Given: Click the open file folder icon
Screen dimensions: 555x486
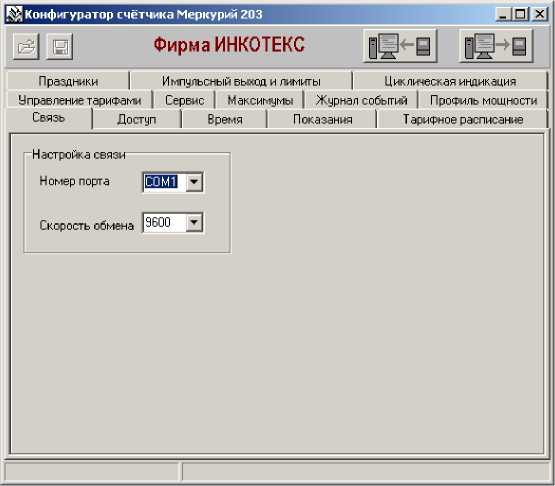Looking at the screenshot, I should (26, 46).
